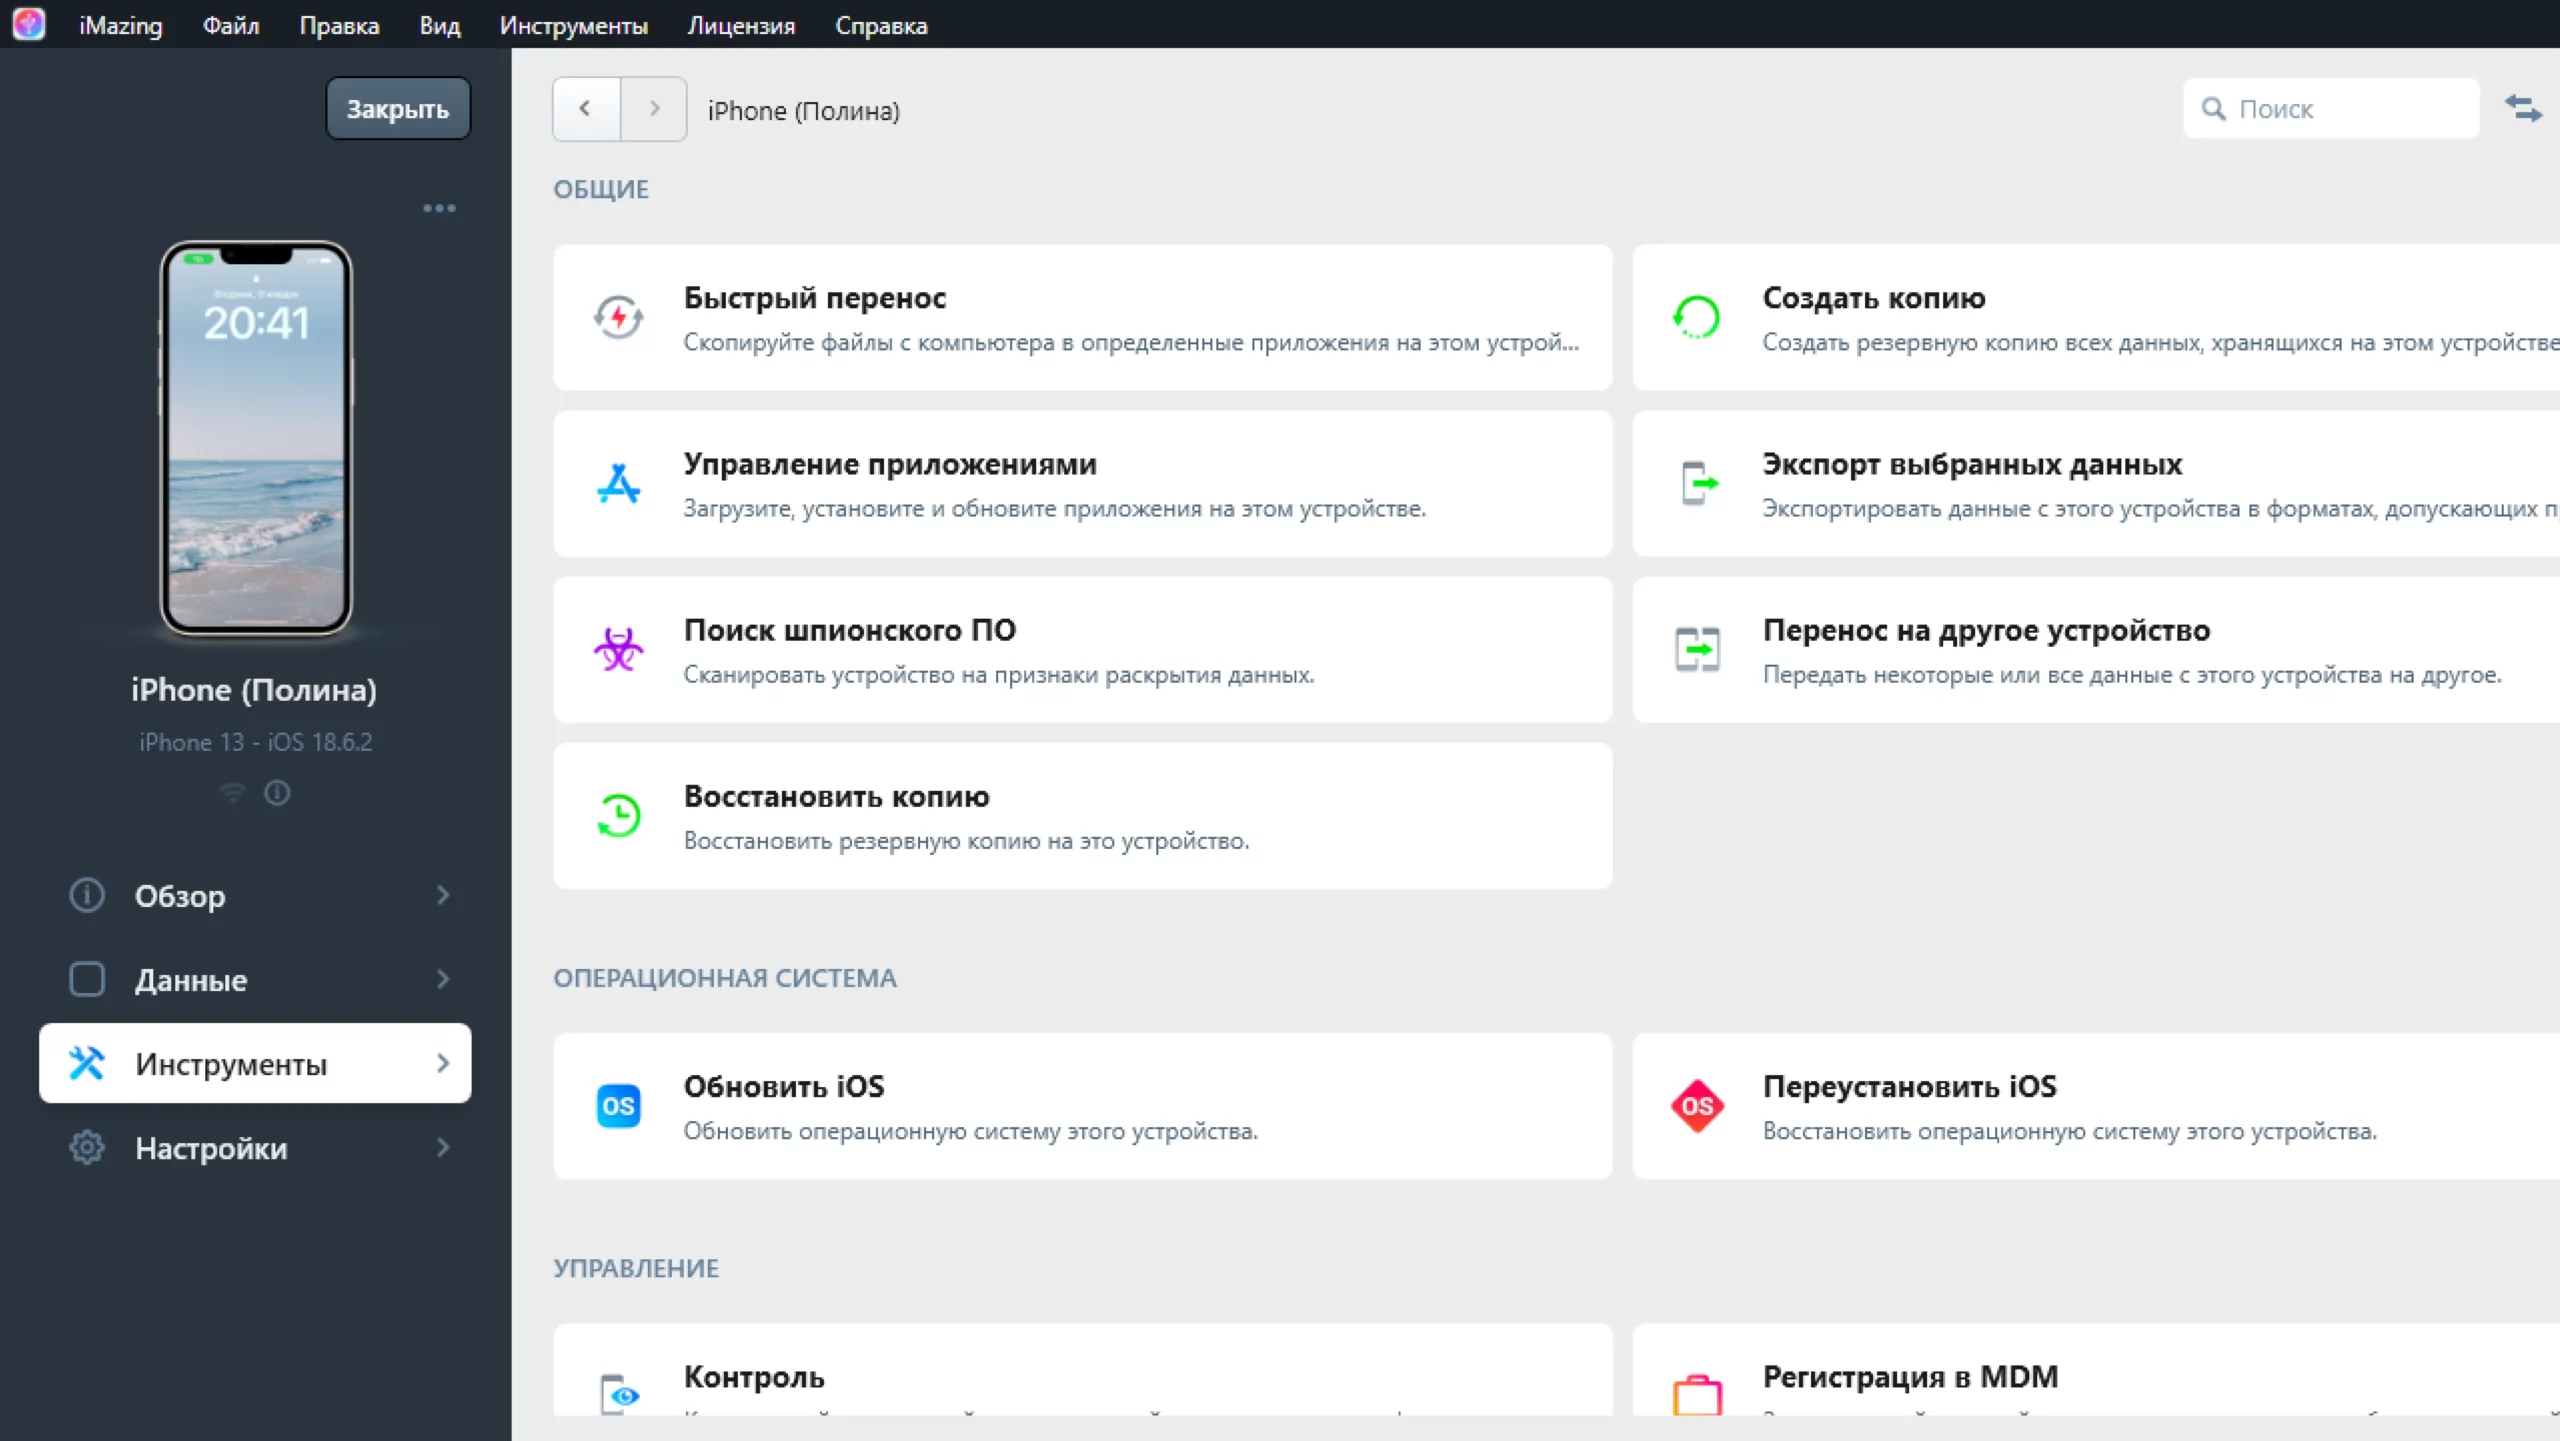Image resolution: width=2560 pixels, height=1441 pixels.
Task: Go back with the left navigation arrow
Action: [586, 109]
